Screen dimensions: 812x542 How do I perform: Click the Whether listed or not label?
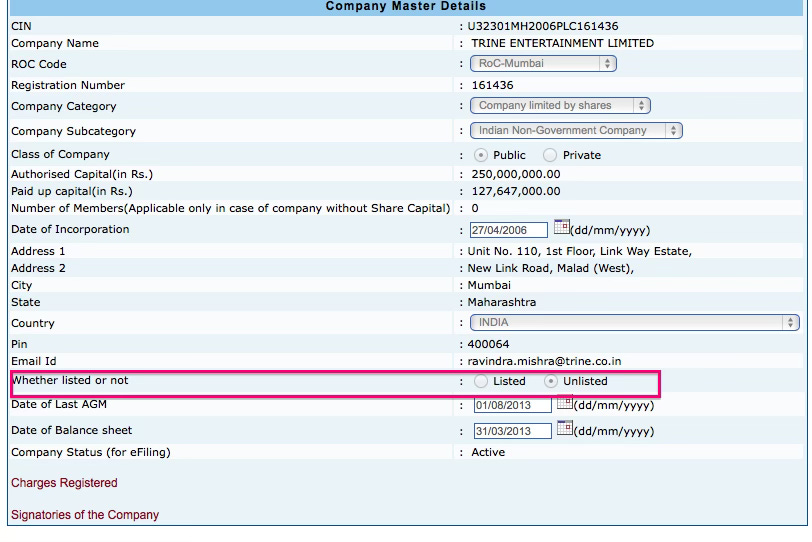pyautogui.click(x=69, y=380)
